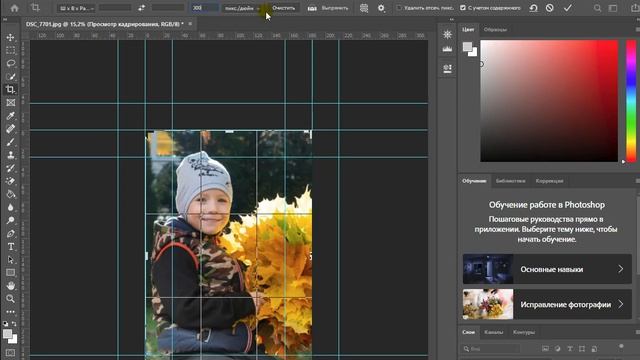Toggle 'С учетом содержимого' checkbox
The image size is (640, 360).
pos(462,8)
